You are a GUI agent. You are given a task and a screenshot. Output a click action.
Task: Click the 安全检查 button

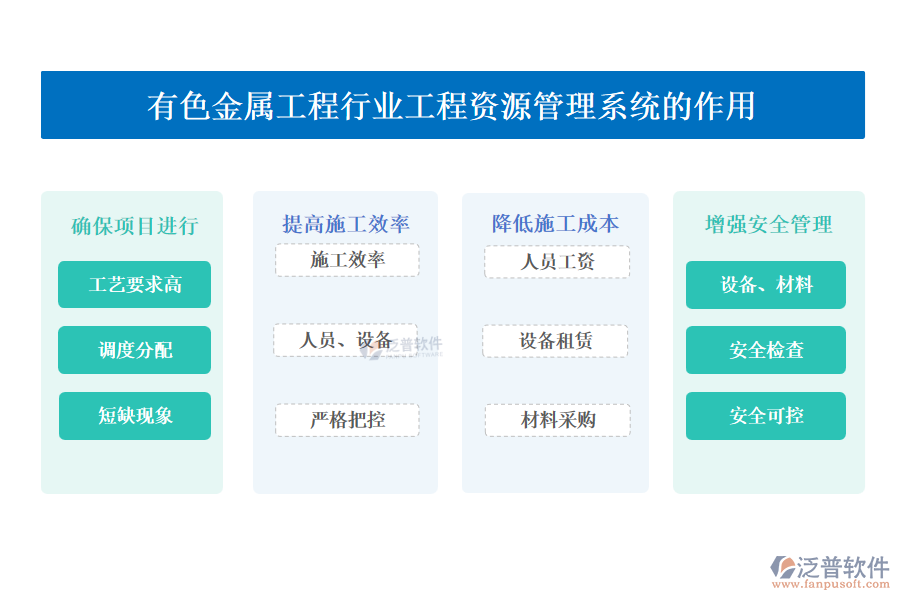click(x=766, y=350)
